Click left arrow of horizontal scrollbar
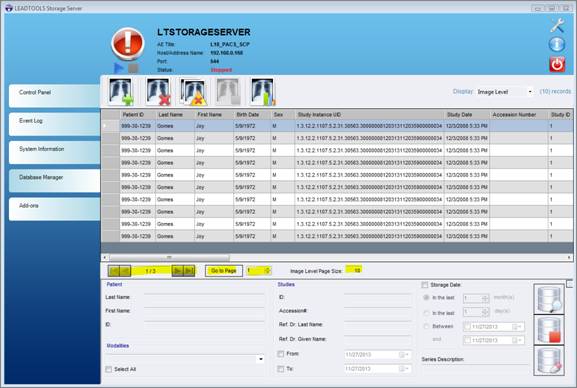This screenshot has width=577, height=388. point(105,257)
